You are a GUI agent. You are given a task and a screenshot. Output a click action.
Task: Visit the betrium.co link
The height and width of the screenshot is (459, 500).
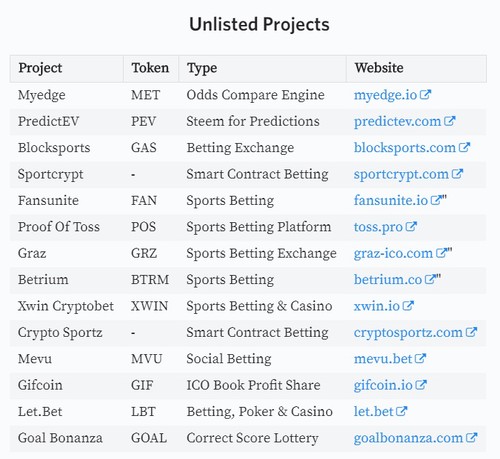click(388, 280)
